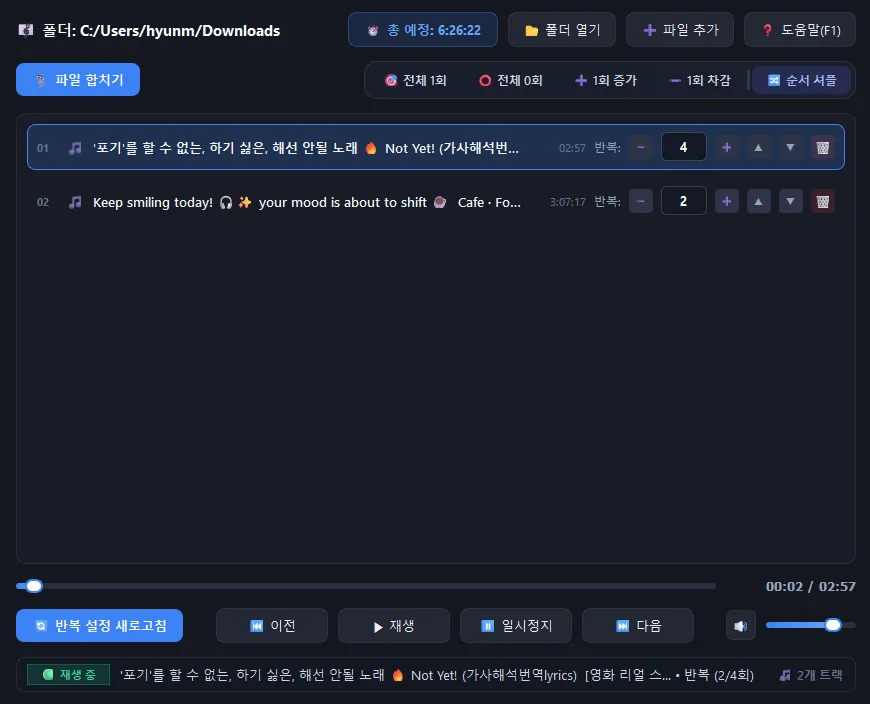870x704 pixels.
Task: Click track number 01 label
Action: 43,148
